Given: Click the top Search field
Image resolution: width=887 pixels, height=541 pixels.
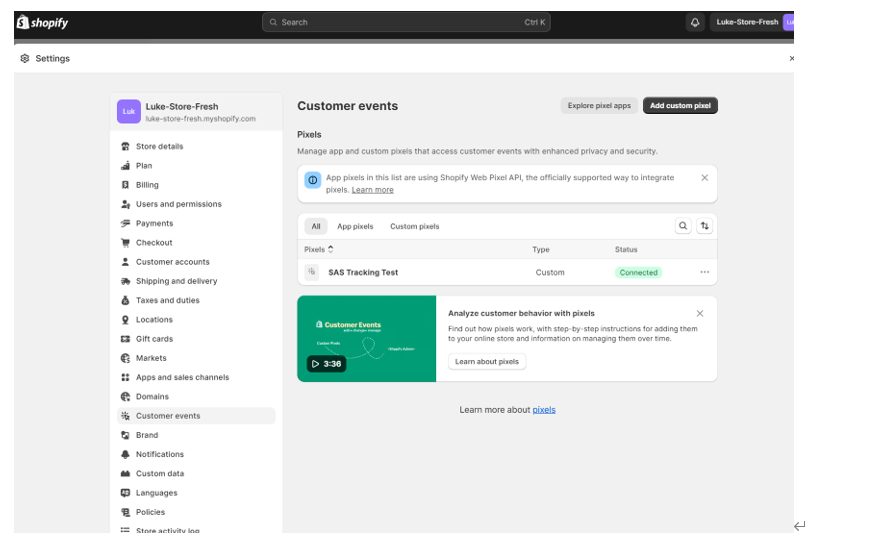Looking at the screenshot, I should [x=406, y=23].
